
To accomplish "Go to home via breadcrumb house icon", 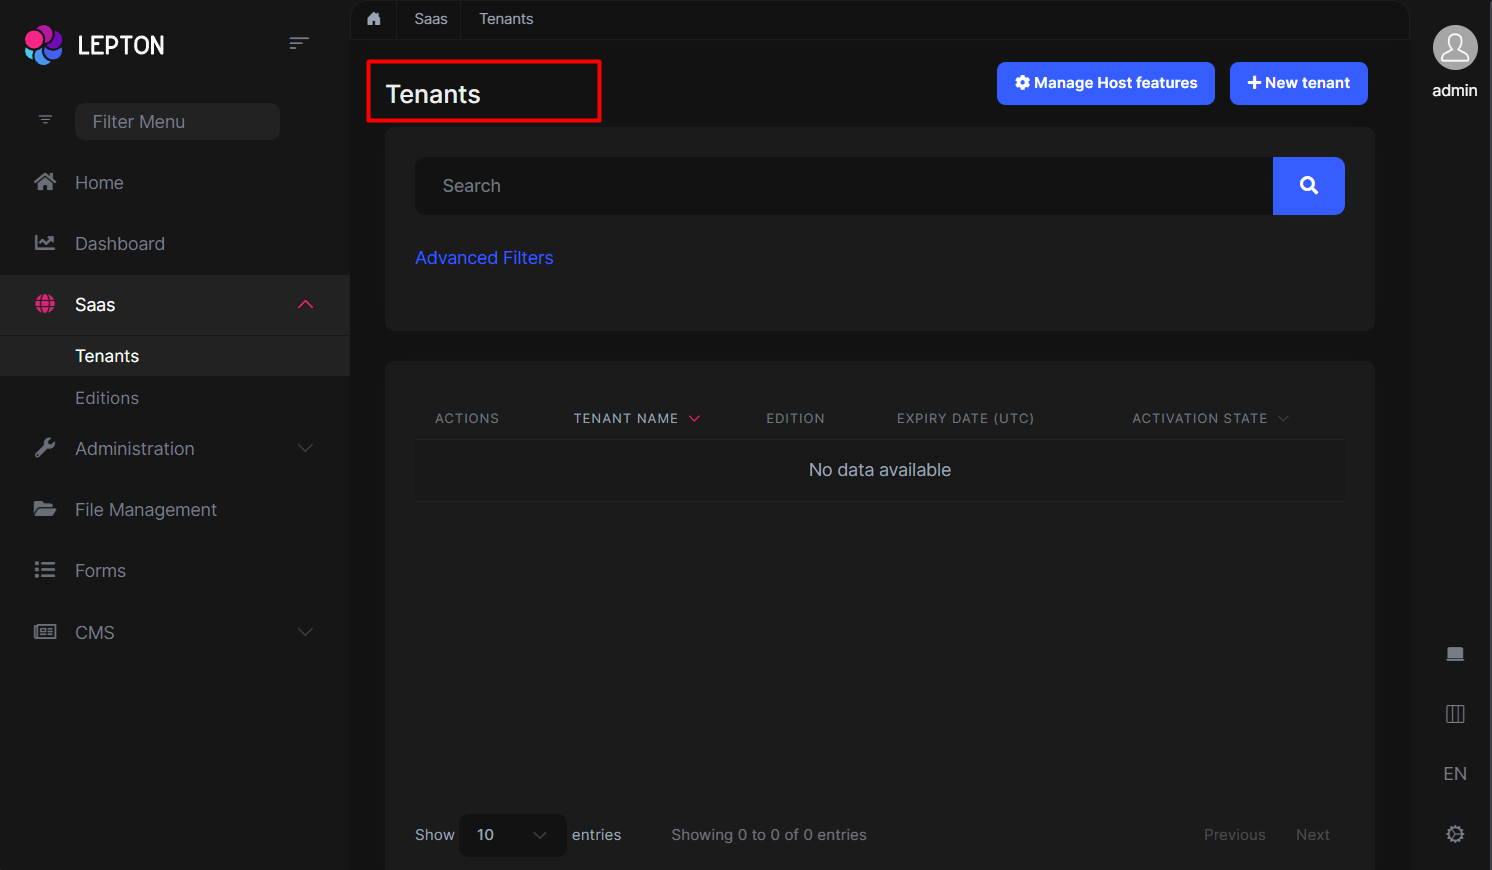I will click(x=374, y=19).
